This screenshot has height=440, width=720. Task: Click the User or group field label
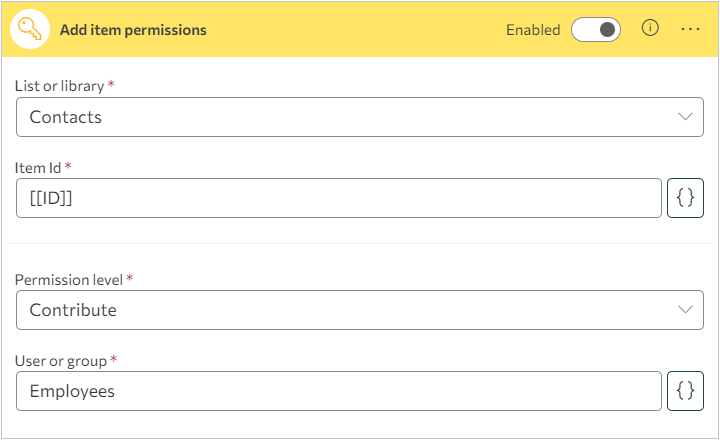61,361
